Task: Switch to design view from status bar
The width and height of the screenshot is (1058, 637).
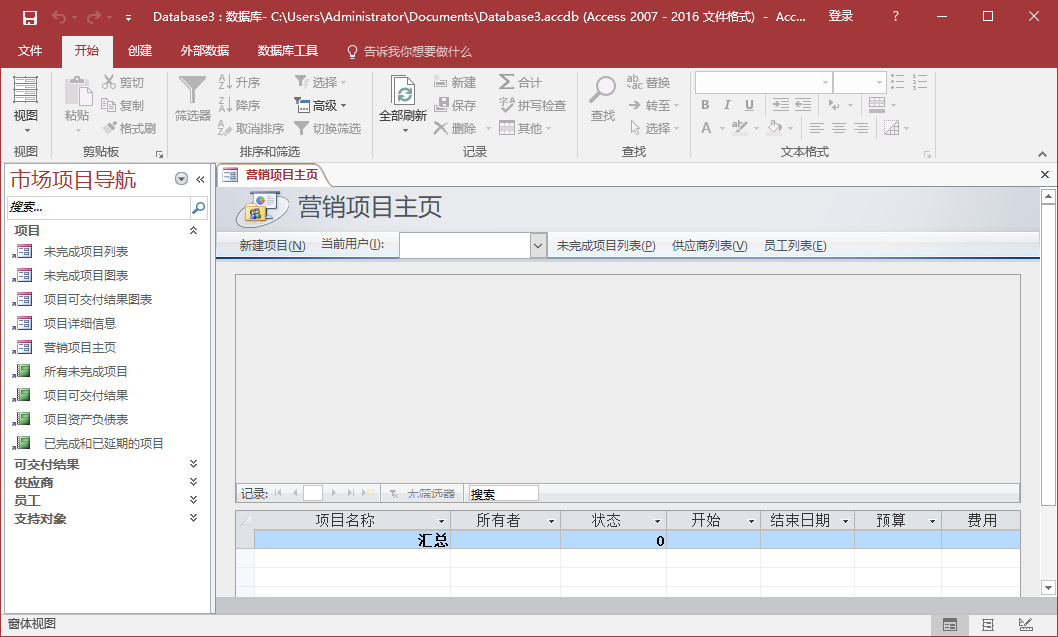Action: 1025,625
